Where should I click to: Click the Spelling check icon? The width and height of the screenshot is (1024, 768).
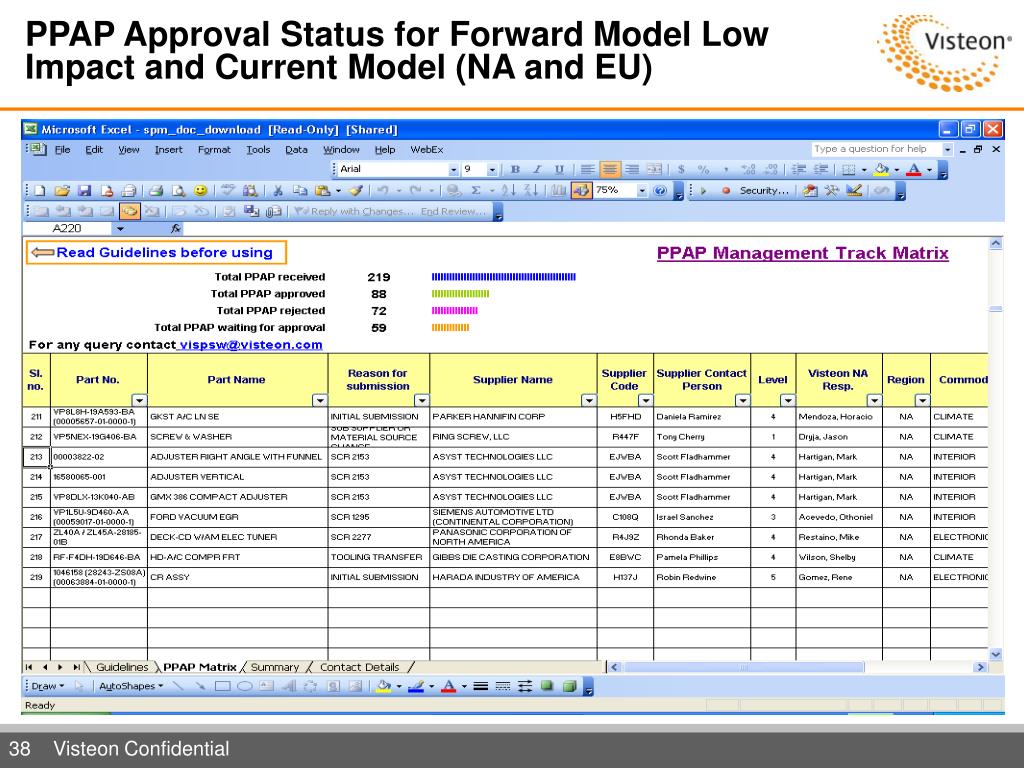(x=228, y=191)
